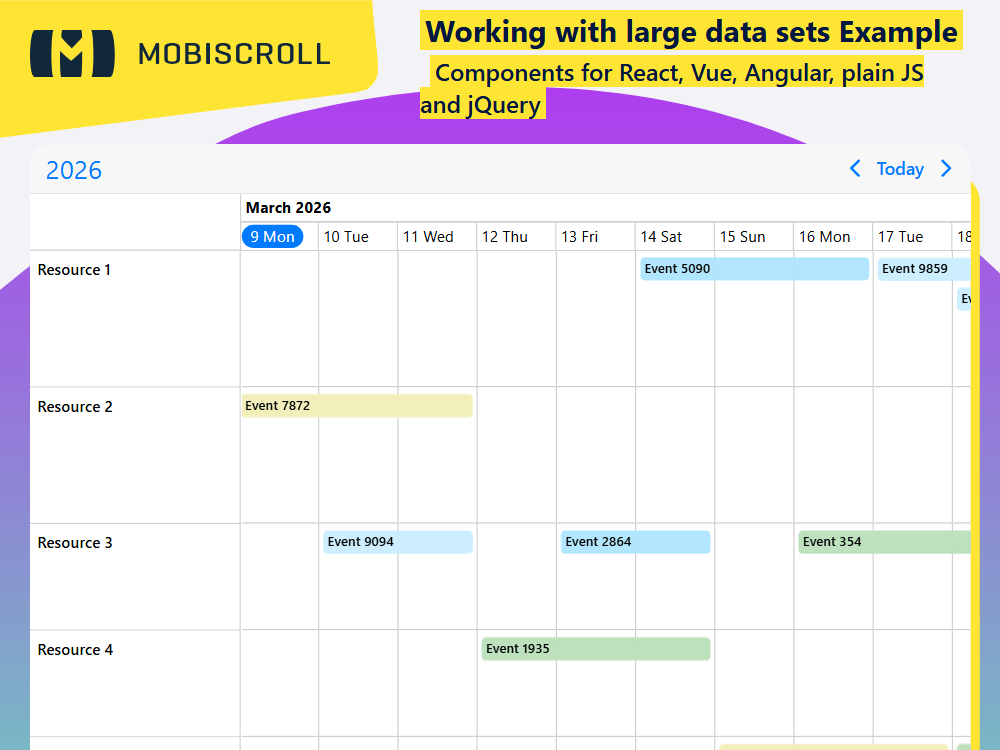This screenshot has width=1000, height=750.
Task: Click the right chevron navigation arrow
Action: click(946, 169)
